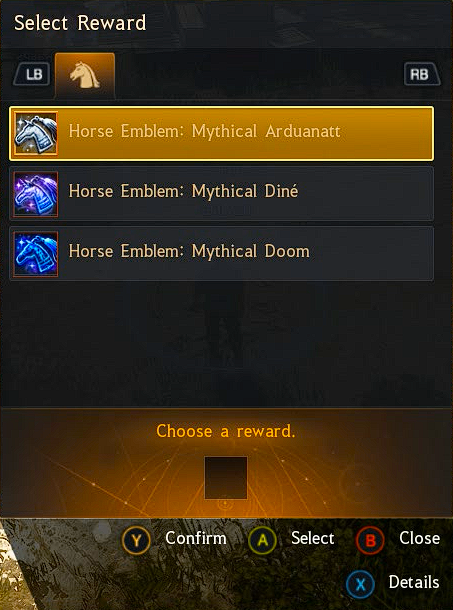Click the Confirm label
Screen dimensions: 453x610
(x=196, y=539)
